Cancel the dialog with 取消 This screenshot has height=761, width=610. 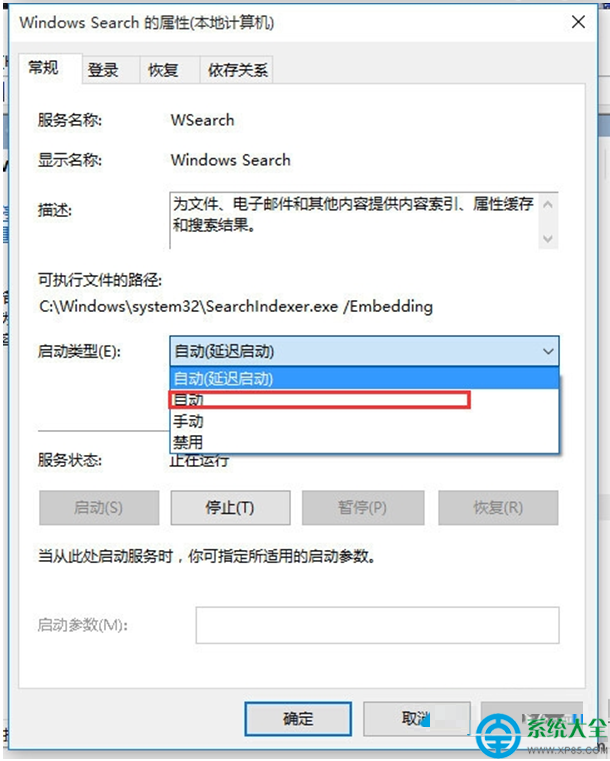(416, 719)
